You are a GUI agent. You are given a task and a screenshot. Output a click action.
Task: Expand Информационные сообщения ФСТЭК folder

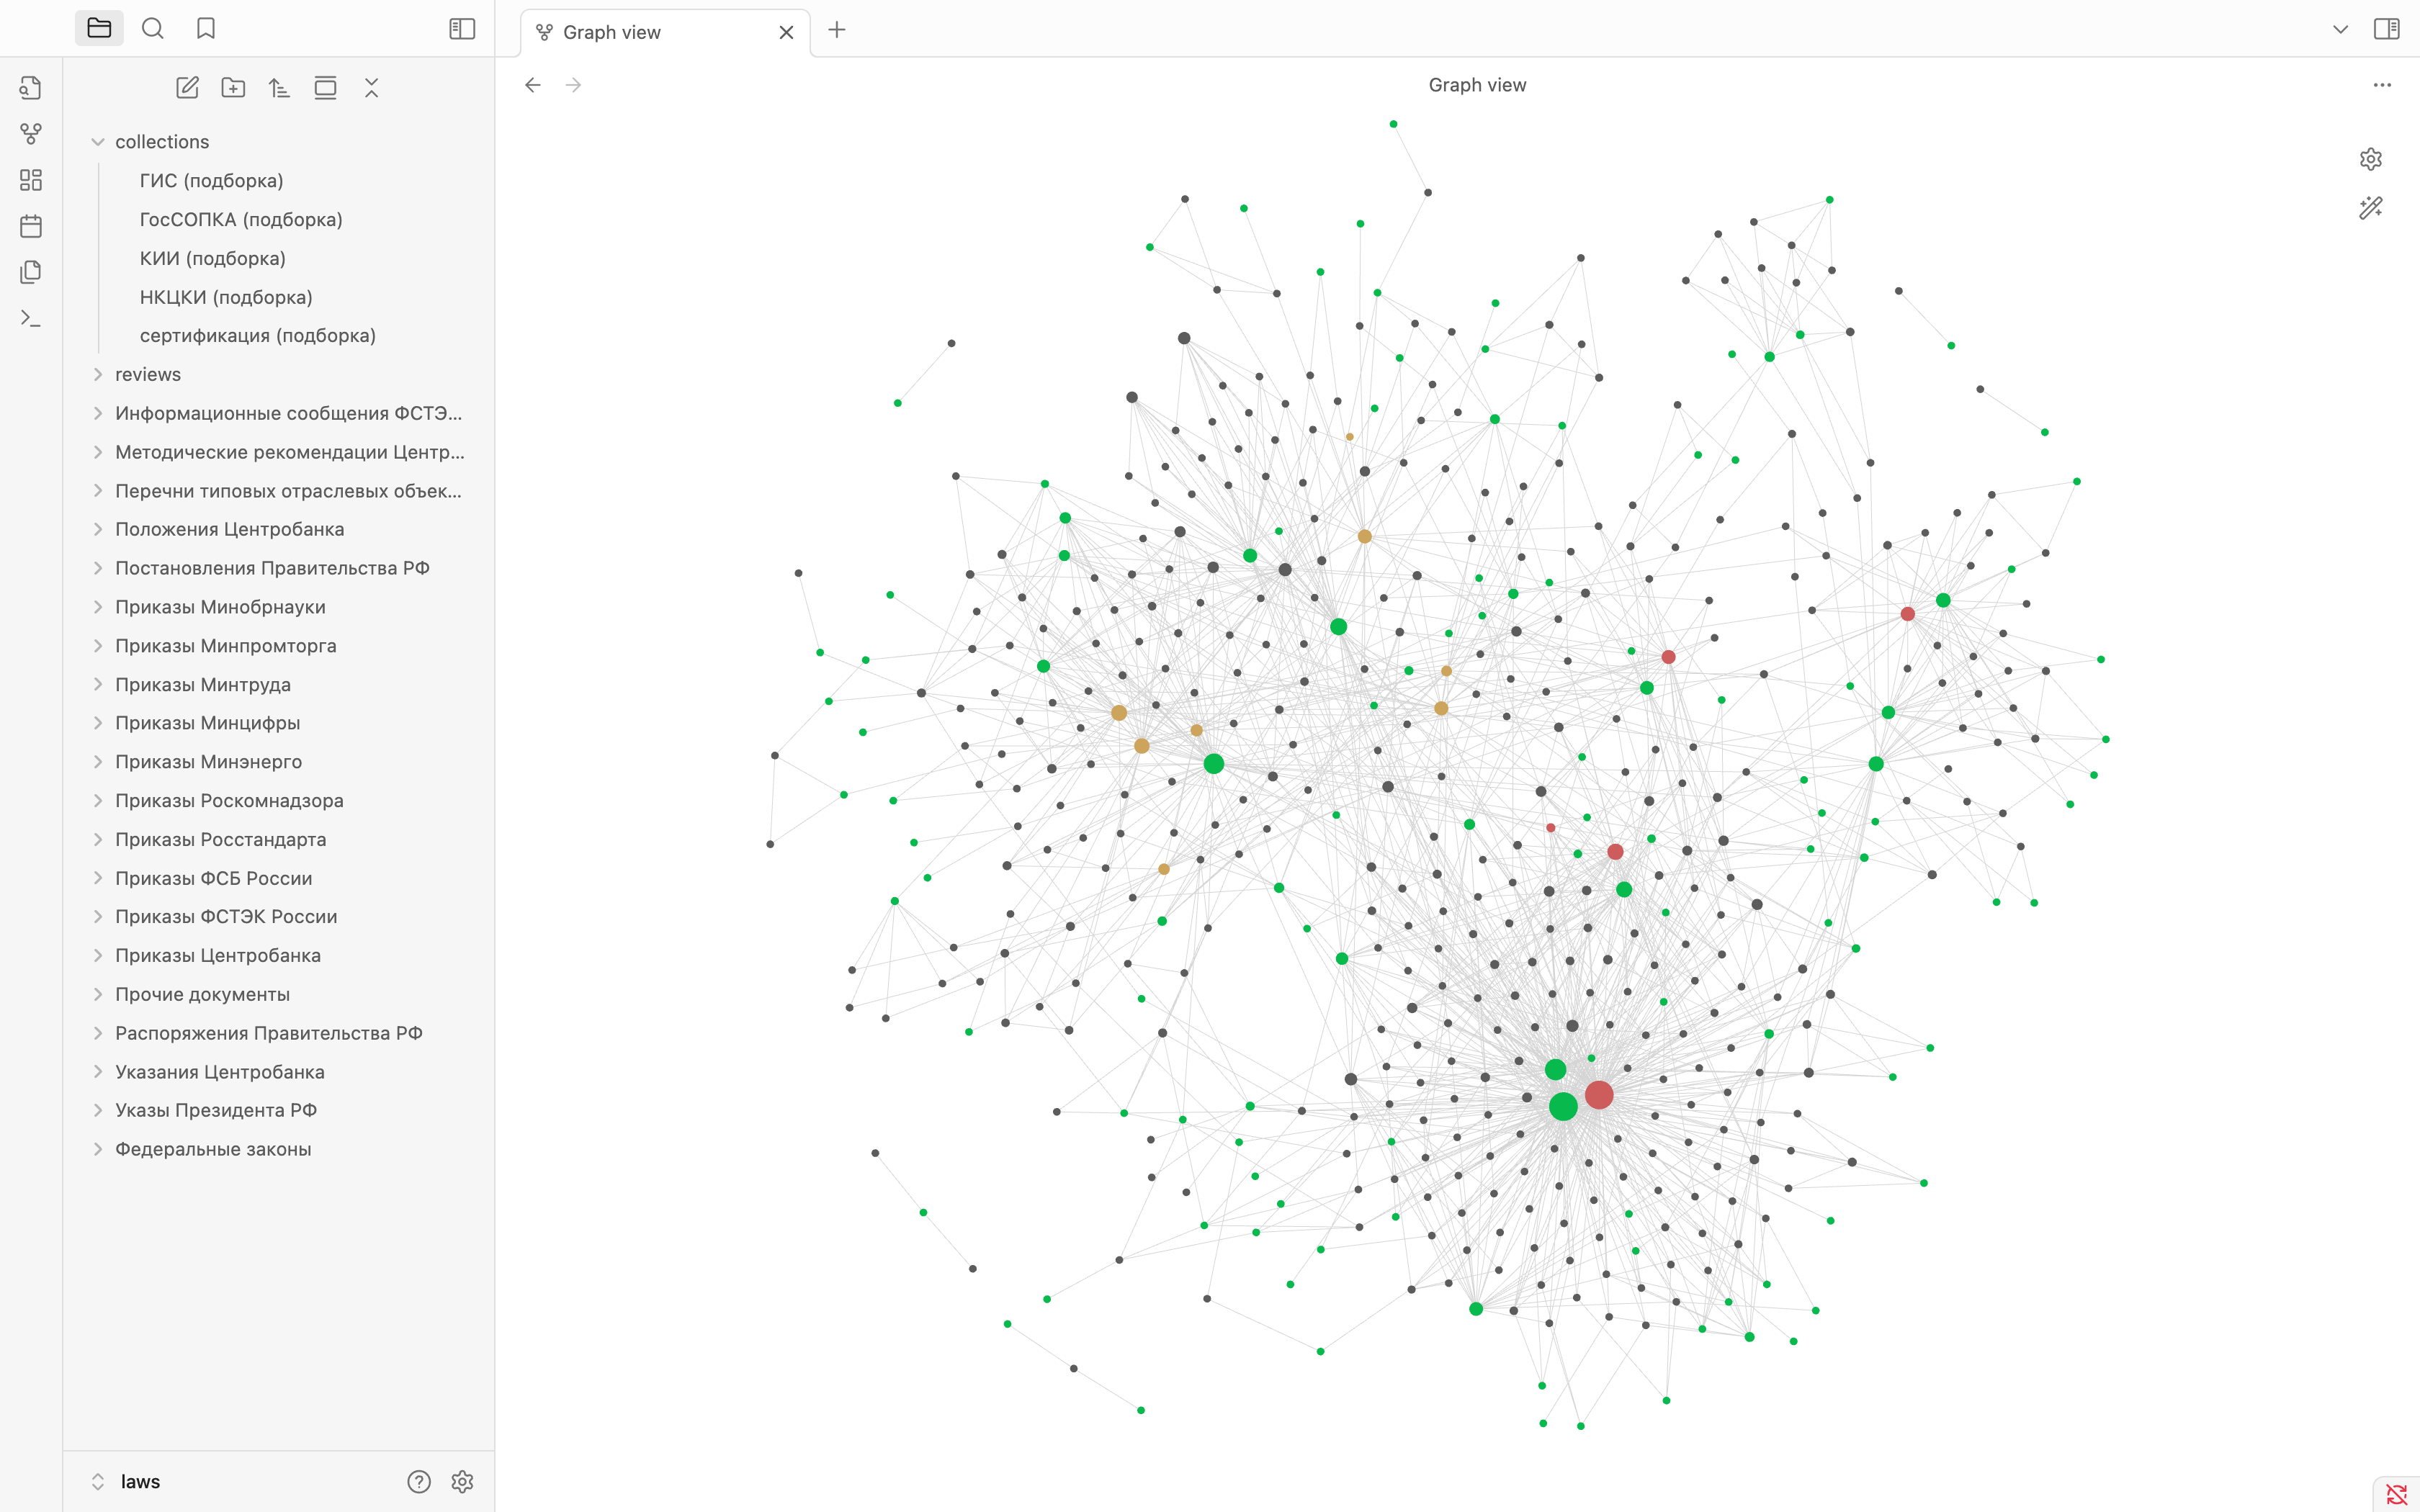point(279,413)
